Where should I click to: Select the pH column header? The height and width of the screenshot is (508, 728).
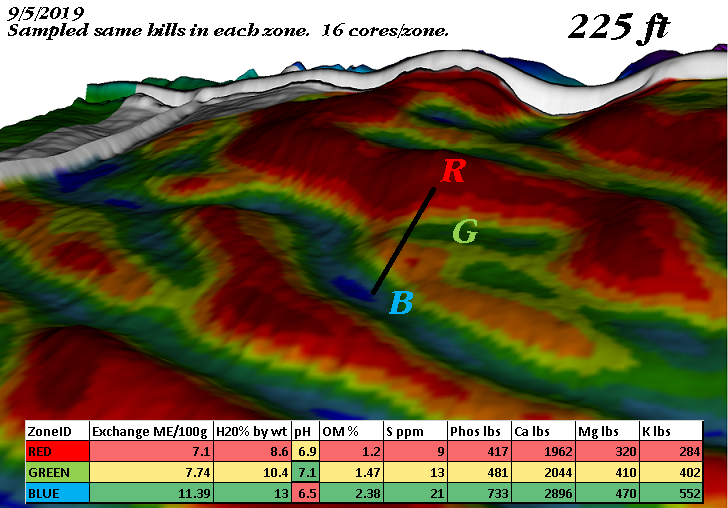pyautogui.click(x=305, y=431)
